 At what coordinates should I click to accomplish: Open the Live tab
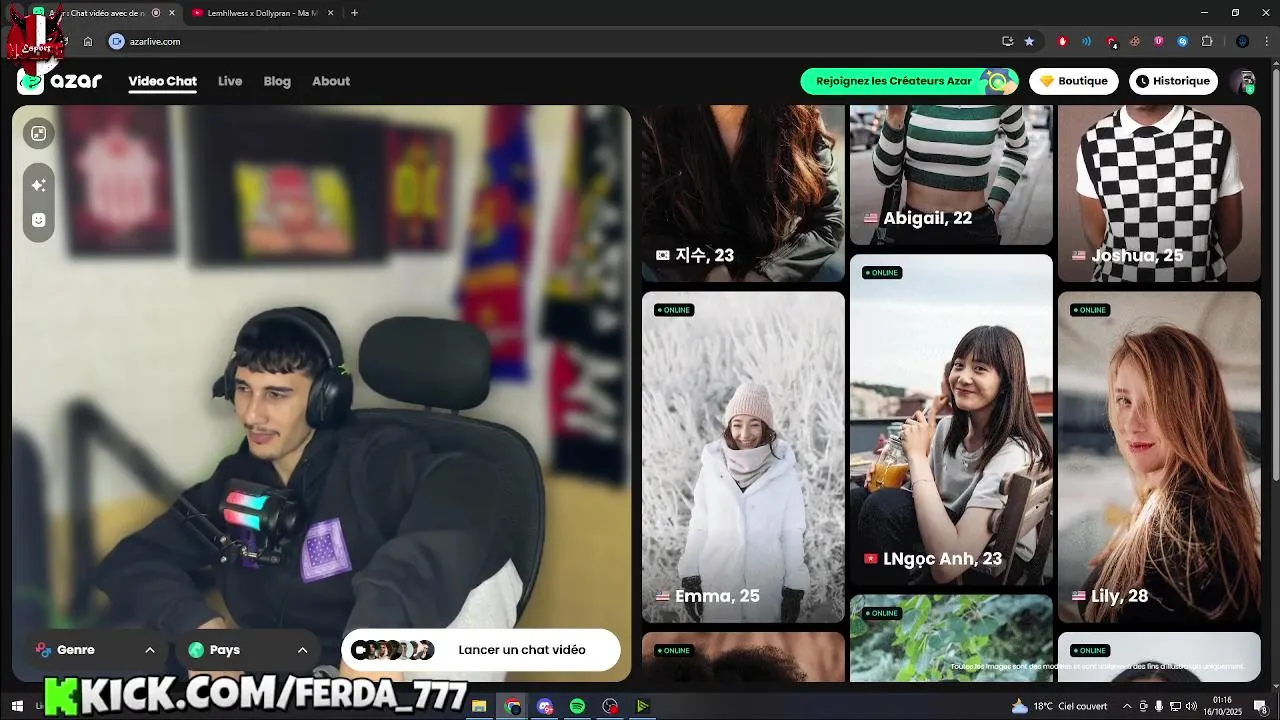pyautogui.click(x=230, y=81)
